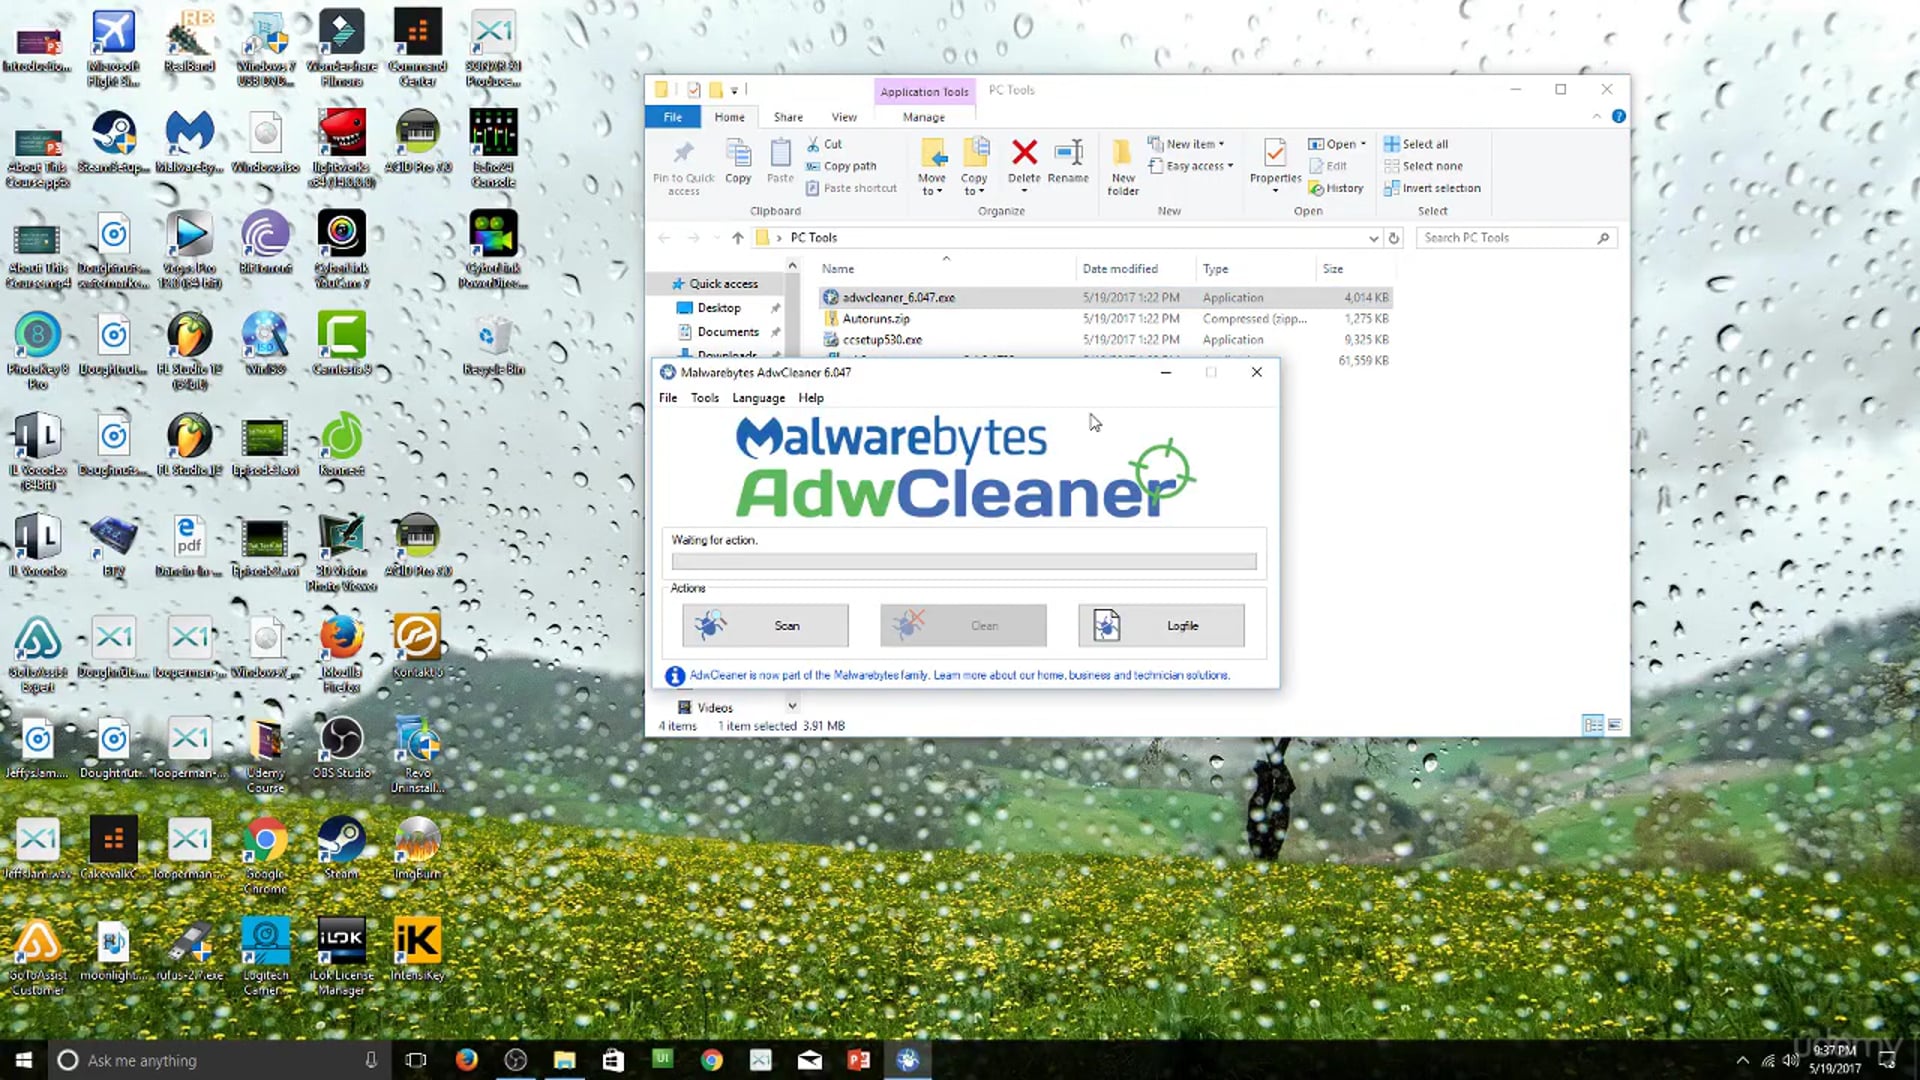
Task: Start a Scan in AdwCleaner
Action: 764,625
